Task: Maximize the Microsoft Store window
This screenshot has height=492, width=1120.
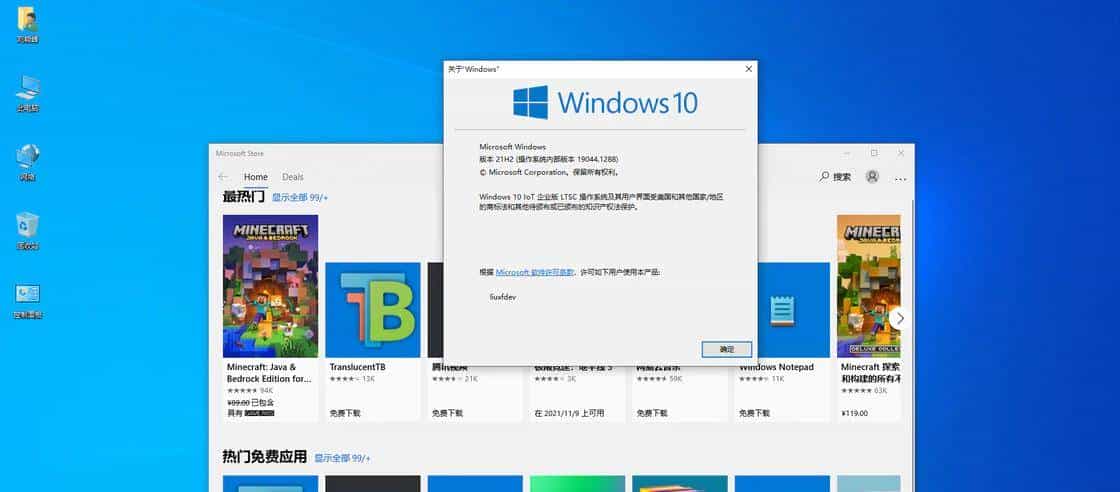Action: (874, 153)
